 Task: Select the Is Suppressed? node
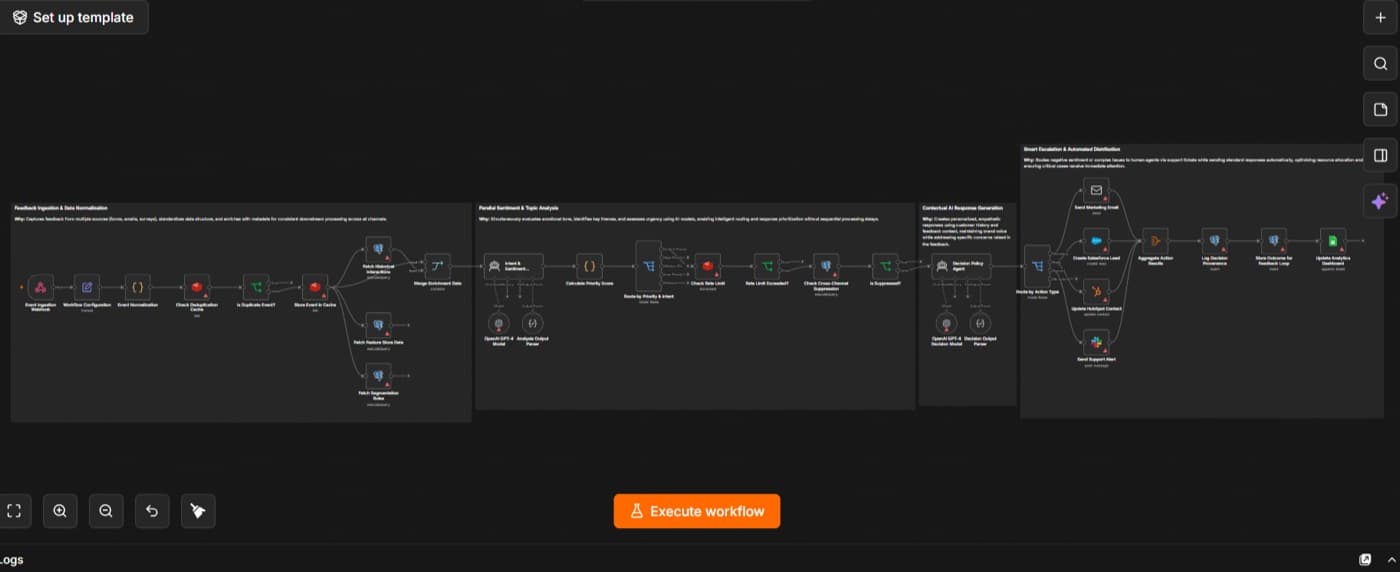coord(885,266)
